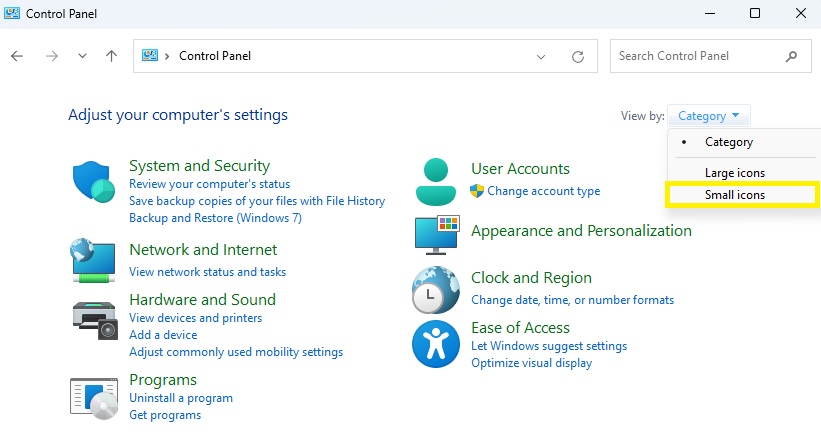
Task: Click Change date, time, or number formats
Action: tap(573, 300)
